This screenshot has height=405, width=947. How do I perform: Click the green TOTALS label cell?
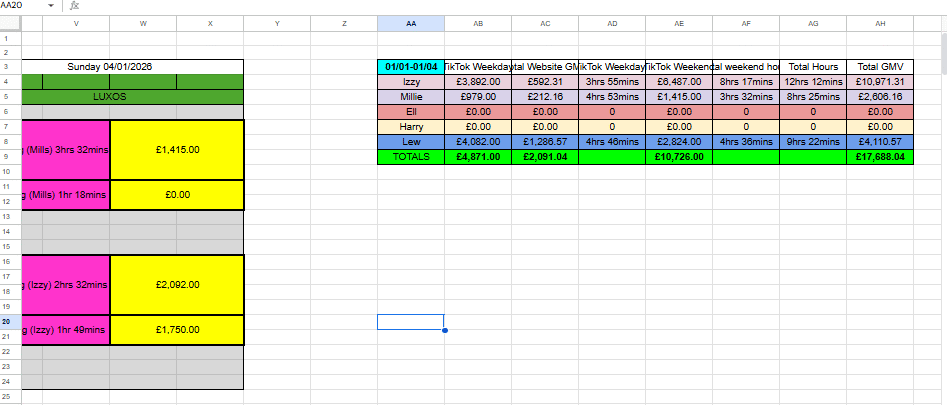[x=411, y=157]
